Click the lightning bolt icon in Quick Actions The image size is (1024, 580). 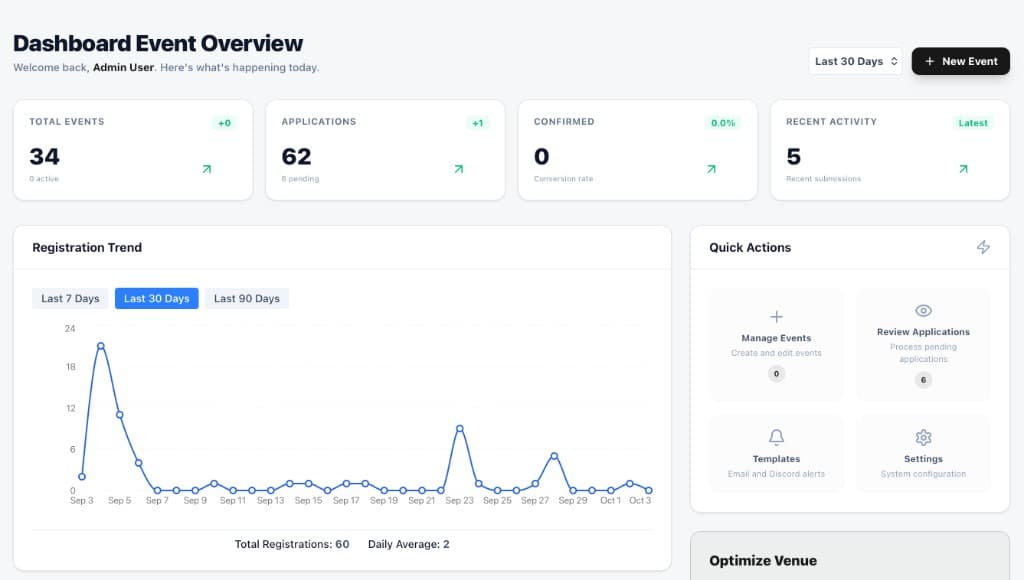983,247
